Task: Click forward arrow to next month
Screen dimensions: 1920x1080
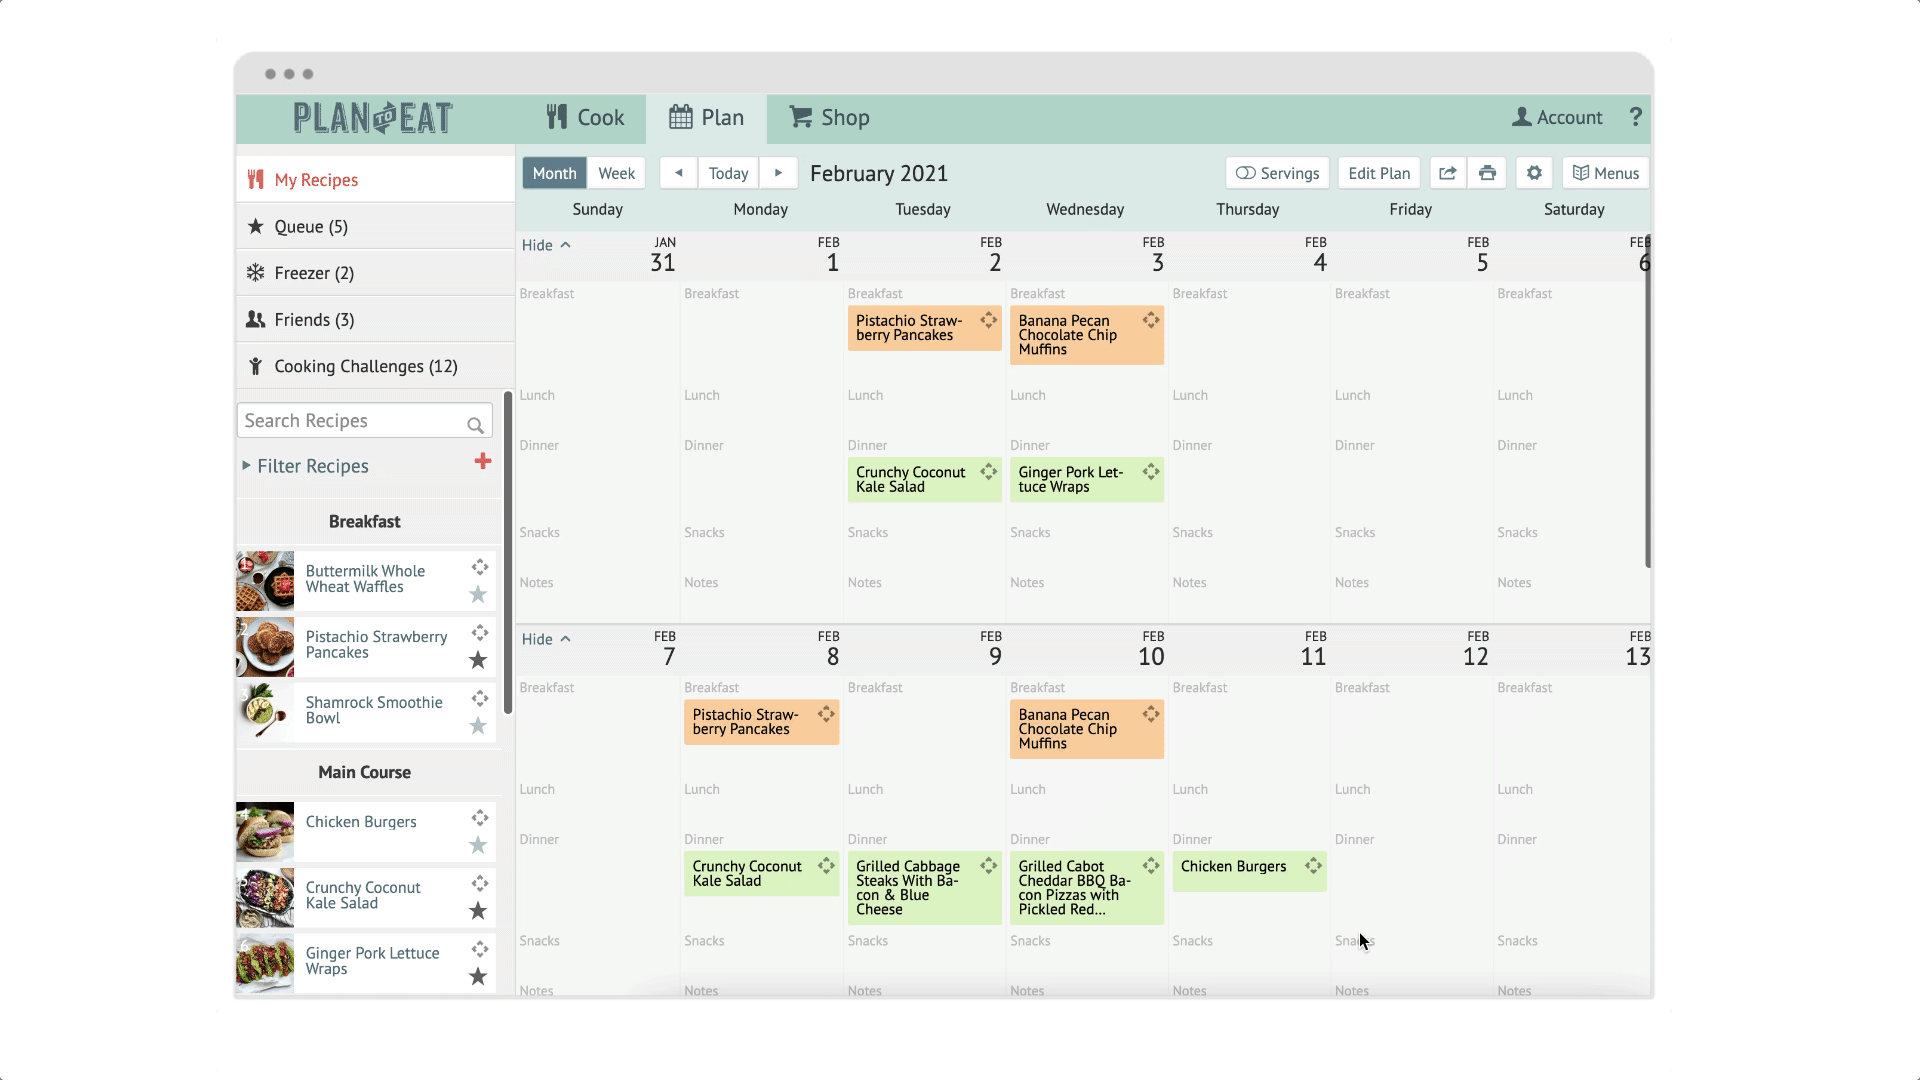Action: [x=778, y=173]
